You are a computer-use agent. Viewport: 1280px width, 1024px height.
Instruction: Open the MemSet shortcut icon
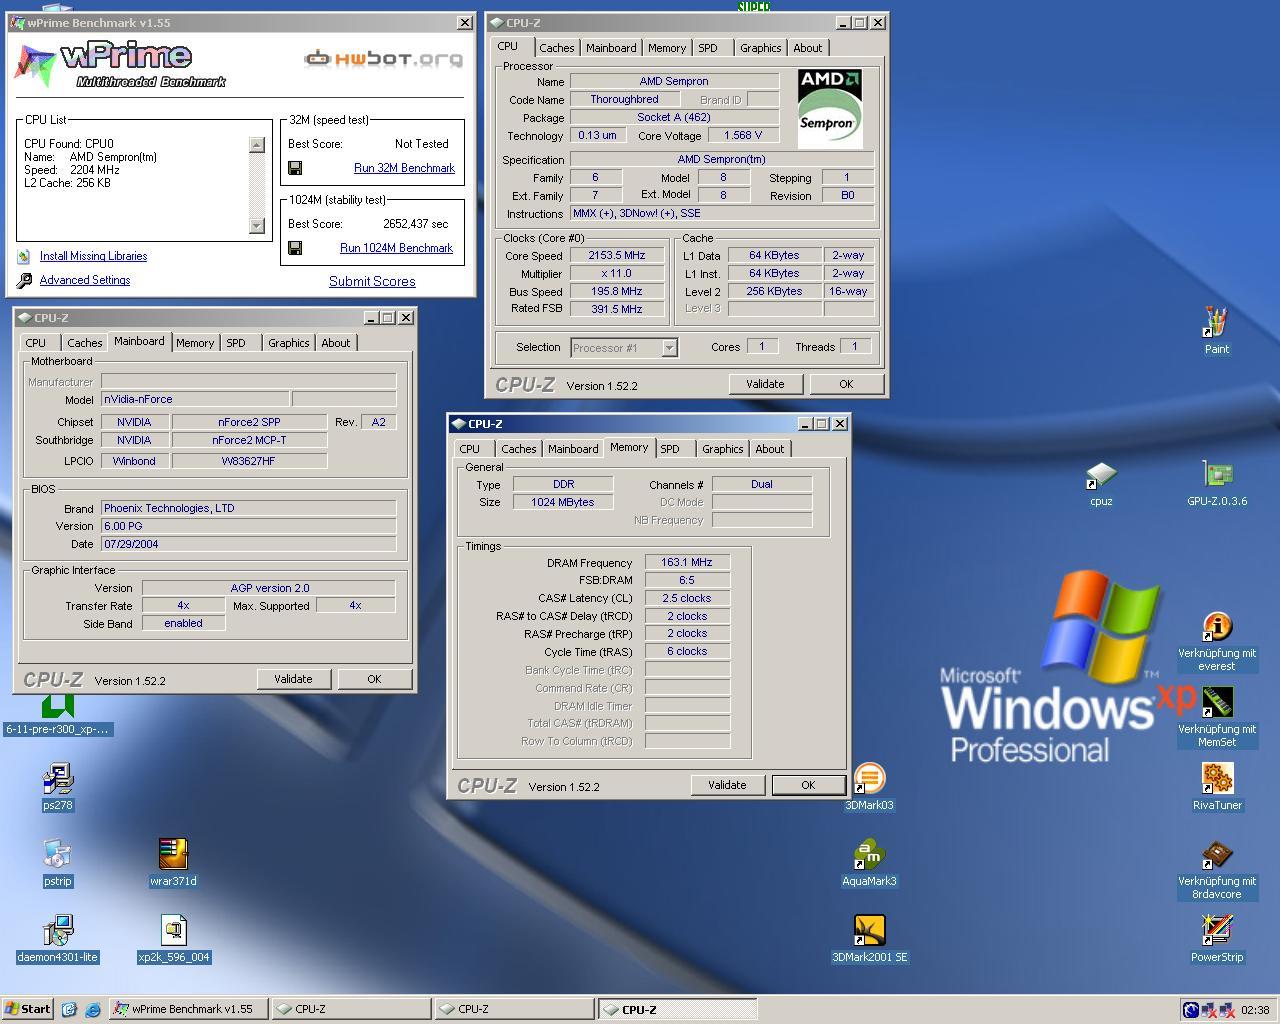[x=1216, y=703]
